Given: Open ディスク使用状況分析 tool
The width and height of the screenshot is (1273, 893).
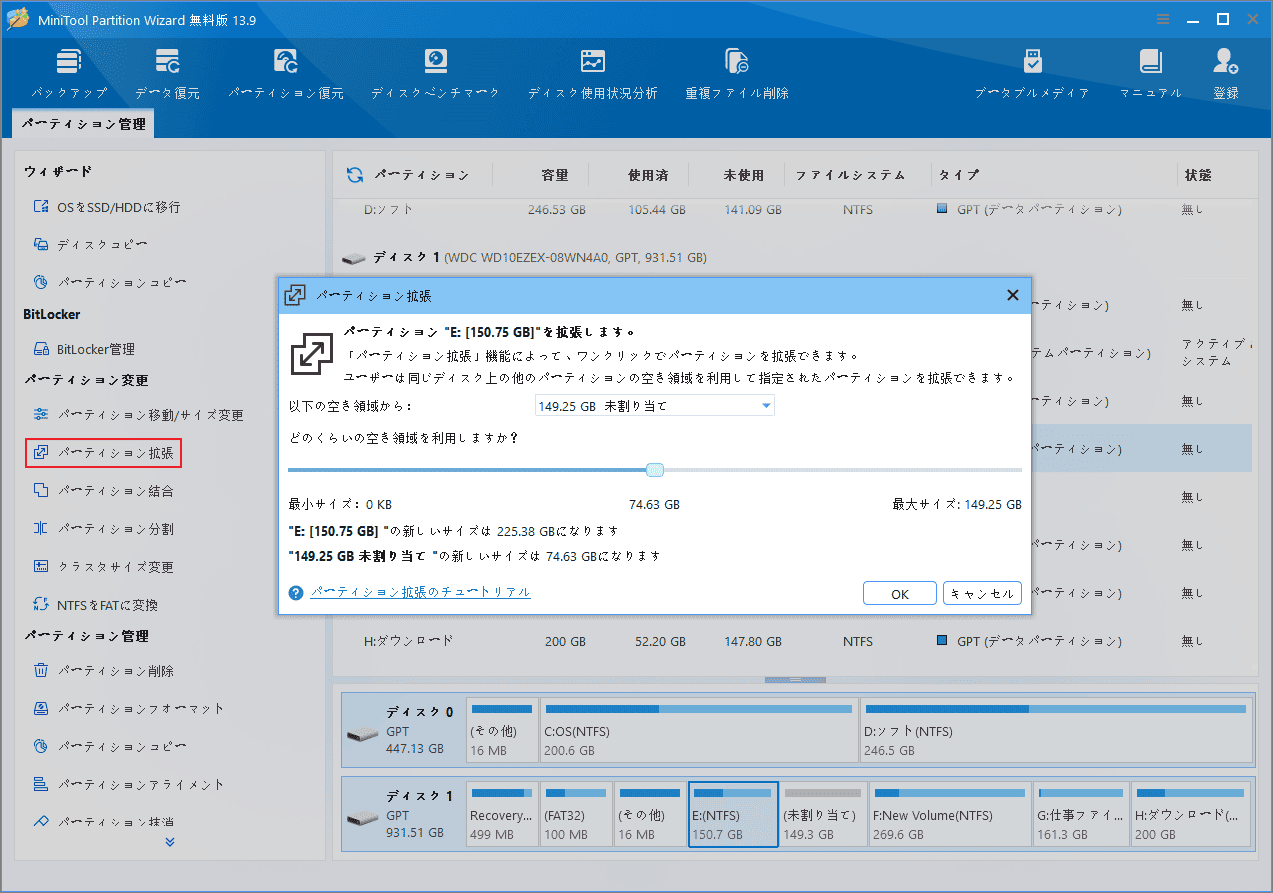Looking at the screenshot, I should [x=592, y=73].
